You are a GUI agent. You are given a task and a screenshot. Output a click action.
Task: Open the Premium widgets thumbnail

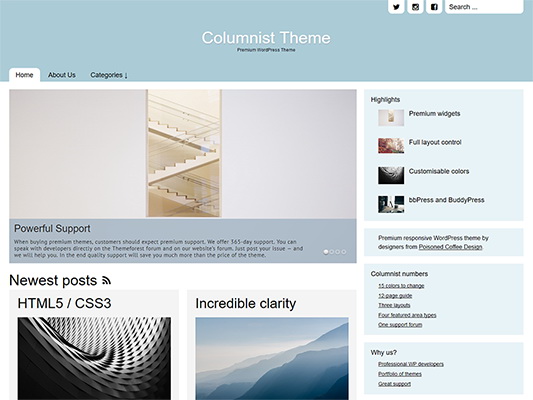(391, 118)
